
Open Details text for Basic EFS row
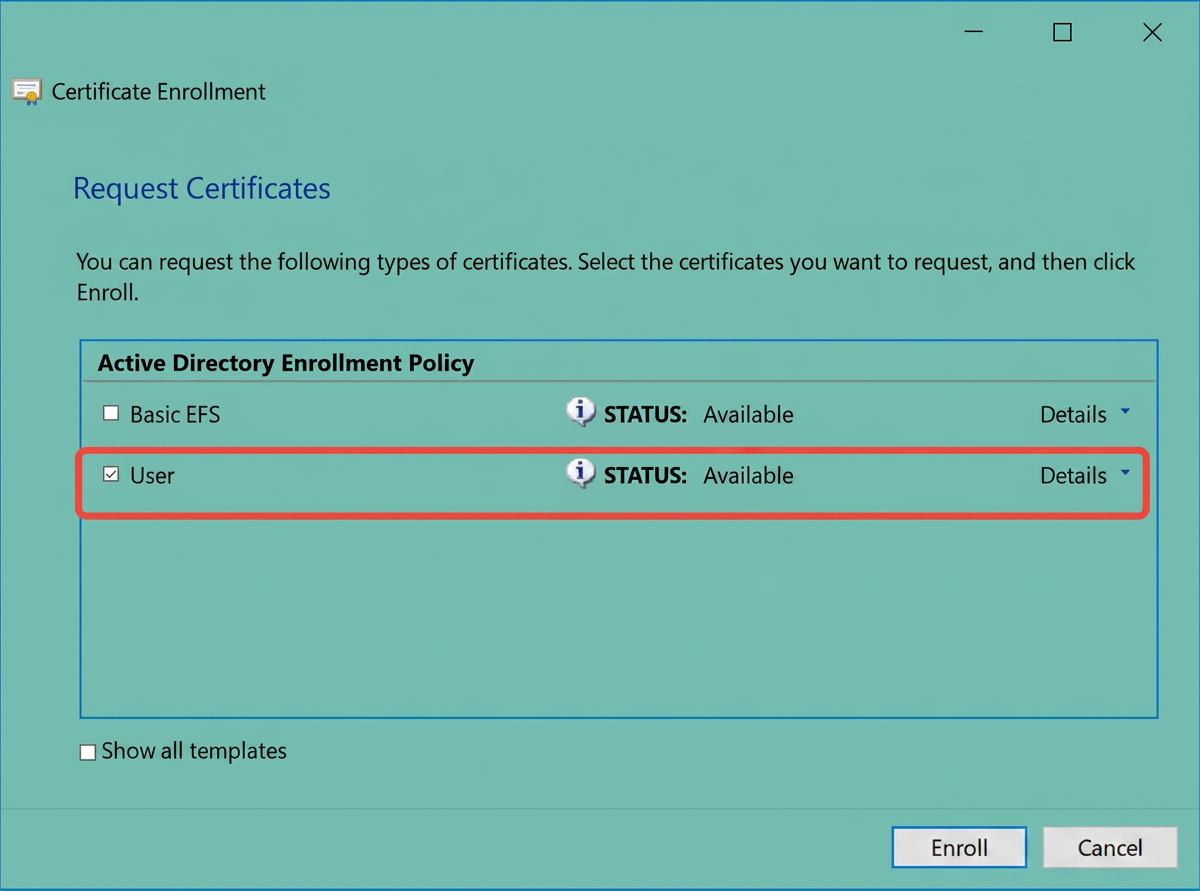point(1073,415)
